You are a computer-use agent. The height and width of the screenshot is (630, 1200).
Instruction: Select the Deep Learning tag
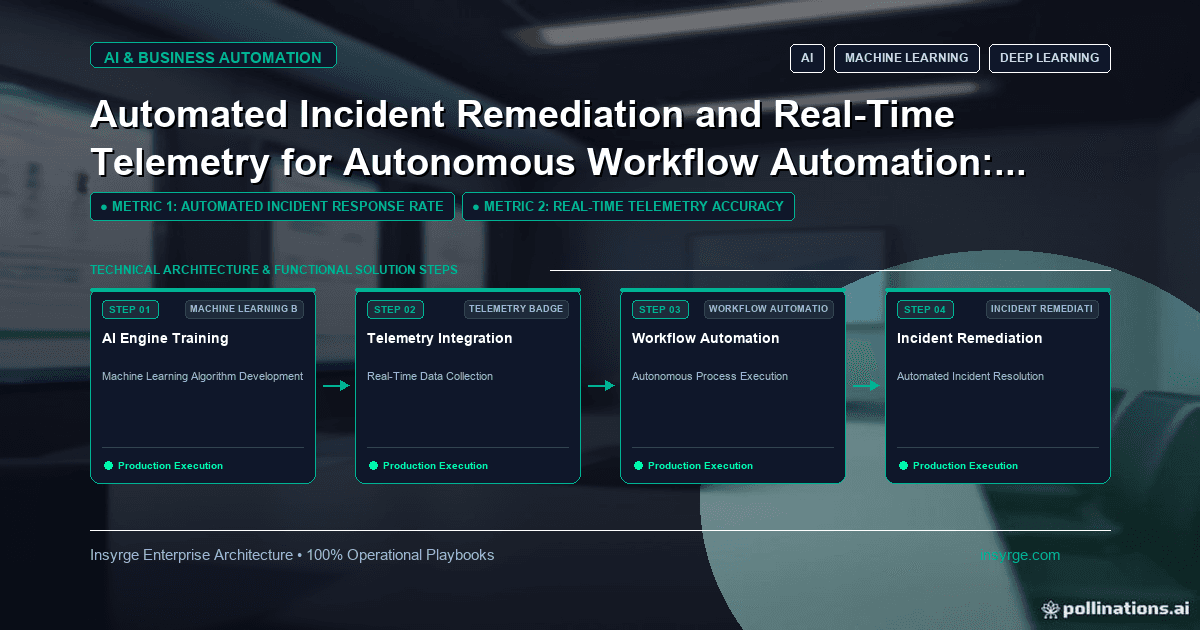tap(1049, 58)
